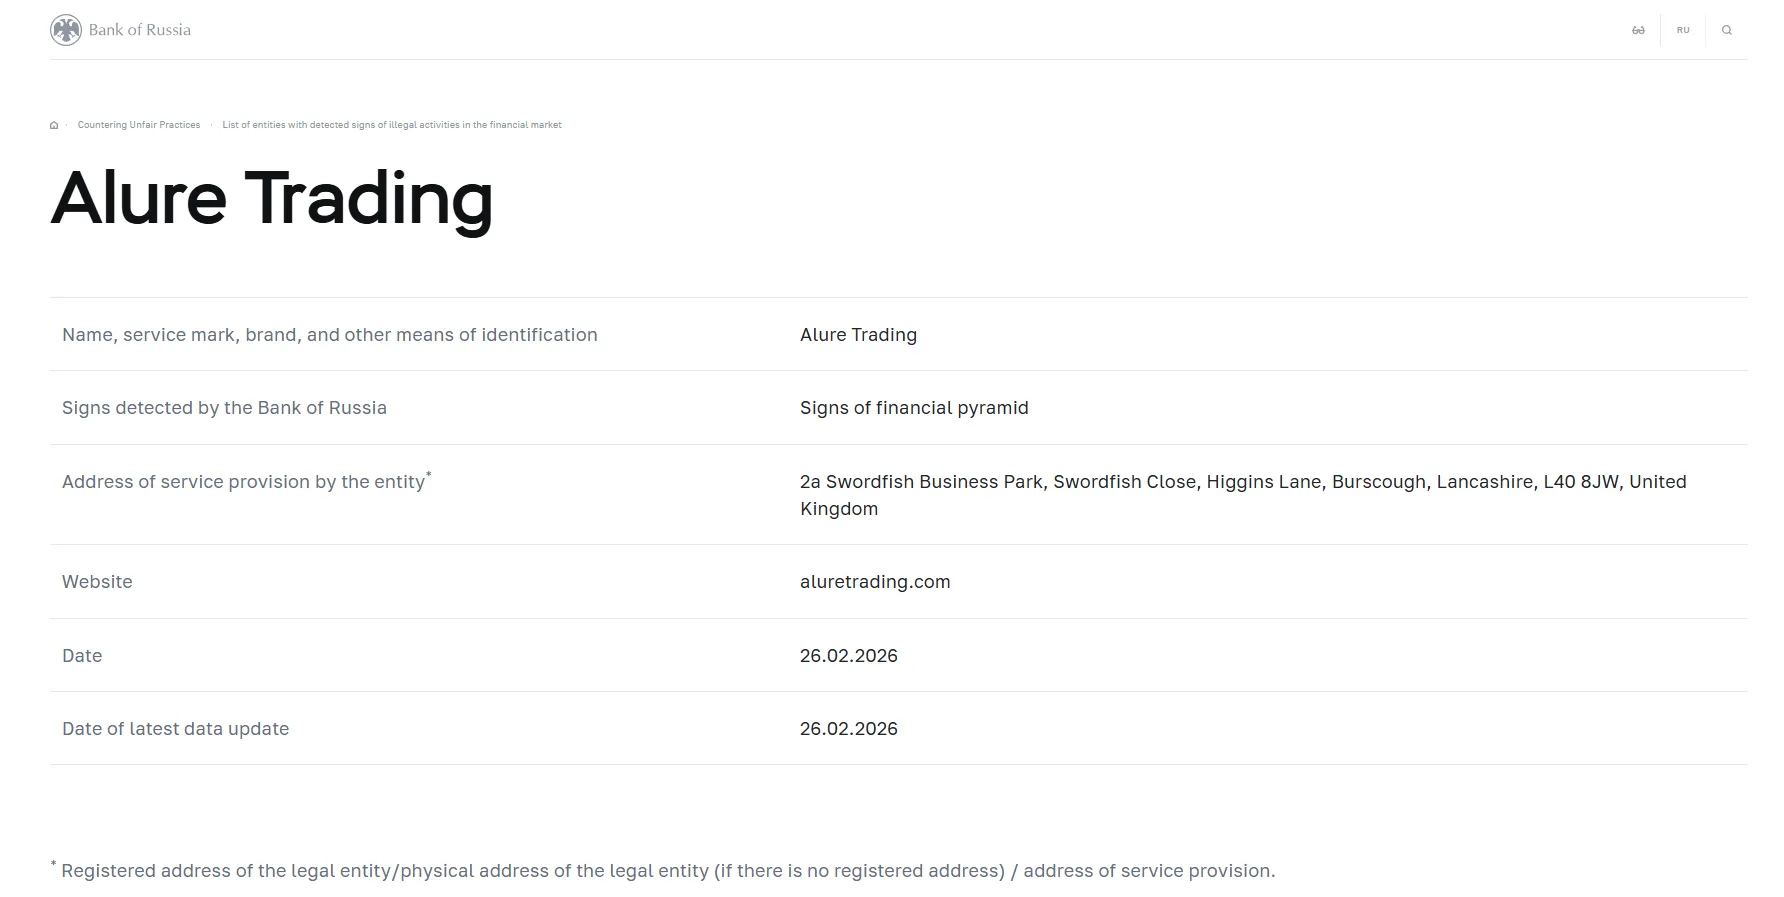Click the Alure Trading page heading
The width and height of the screenshot is (1784, 897).
[272, 198]
